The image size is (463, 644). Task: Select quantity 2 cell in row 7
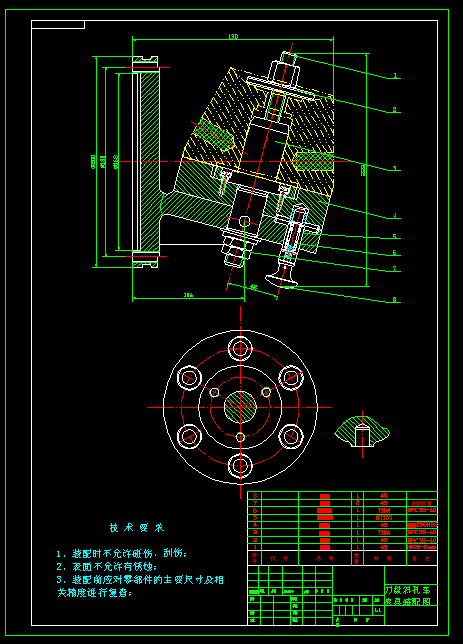coord(358,503)
